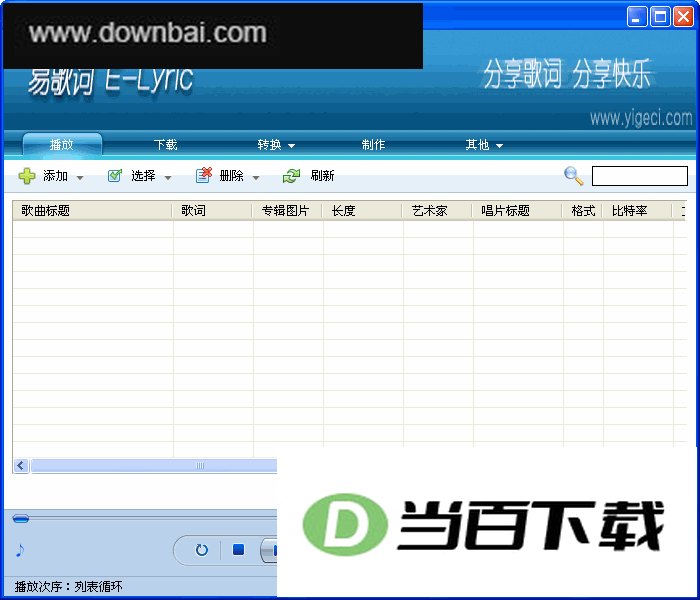Sort by 歌曲标题 column header

tap(92, 210)
